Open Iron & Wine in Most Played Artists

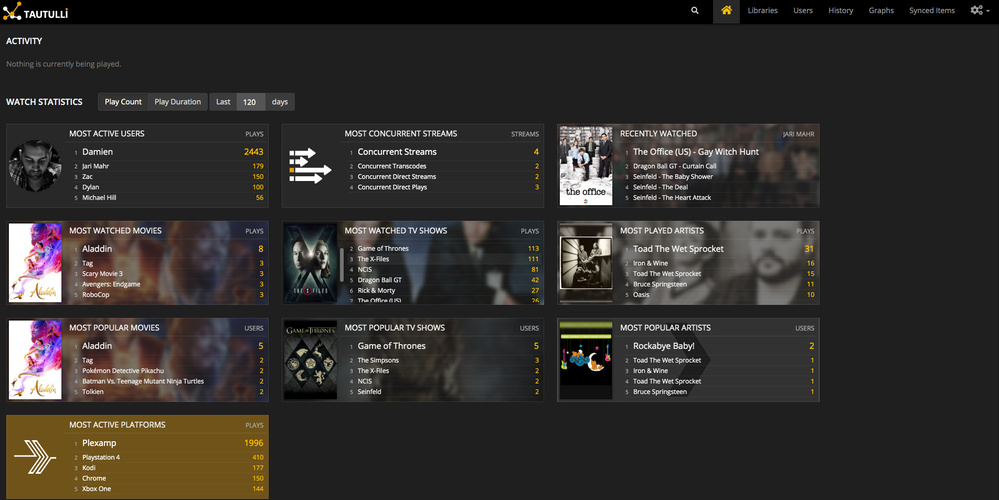(x=650, y=263)
